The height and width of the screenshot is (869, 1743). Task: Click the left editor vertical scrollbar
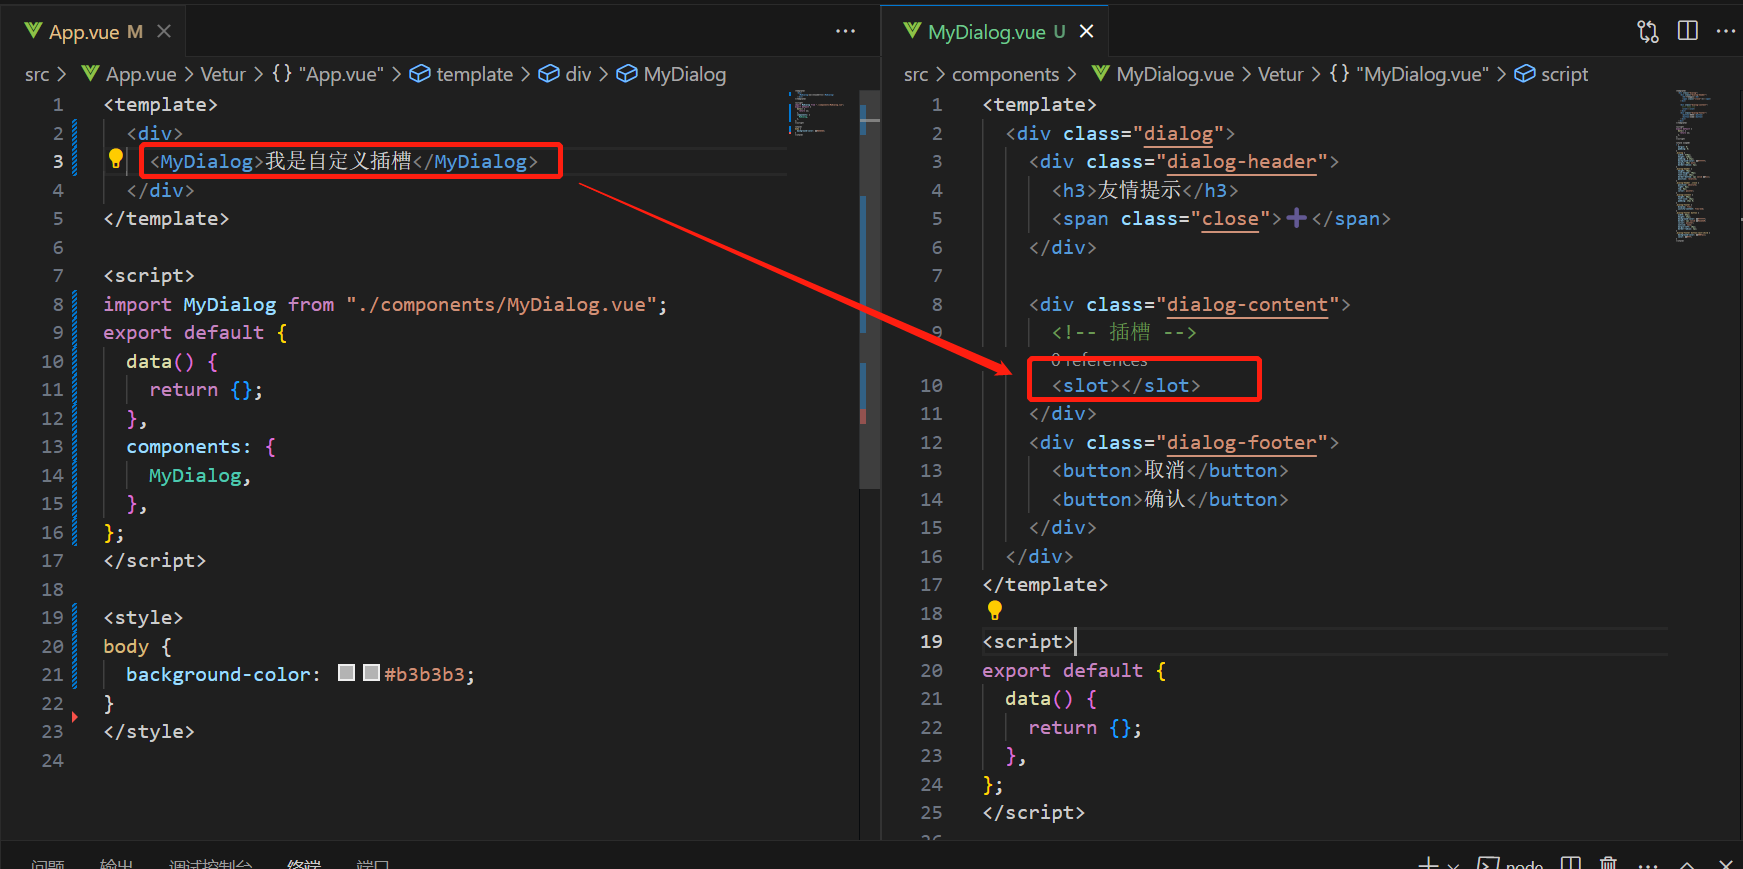point(870,289)
